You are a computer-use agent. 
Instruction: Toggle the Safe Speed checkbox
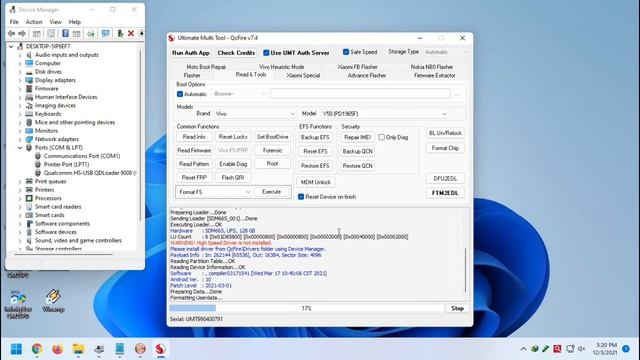[346, 52]
